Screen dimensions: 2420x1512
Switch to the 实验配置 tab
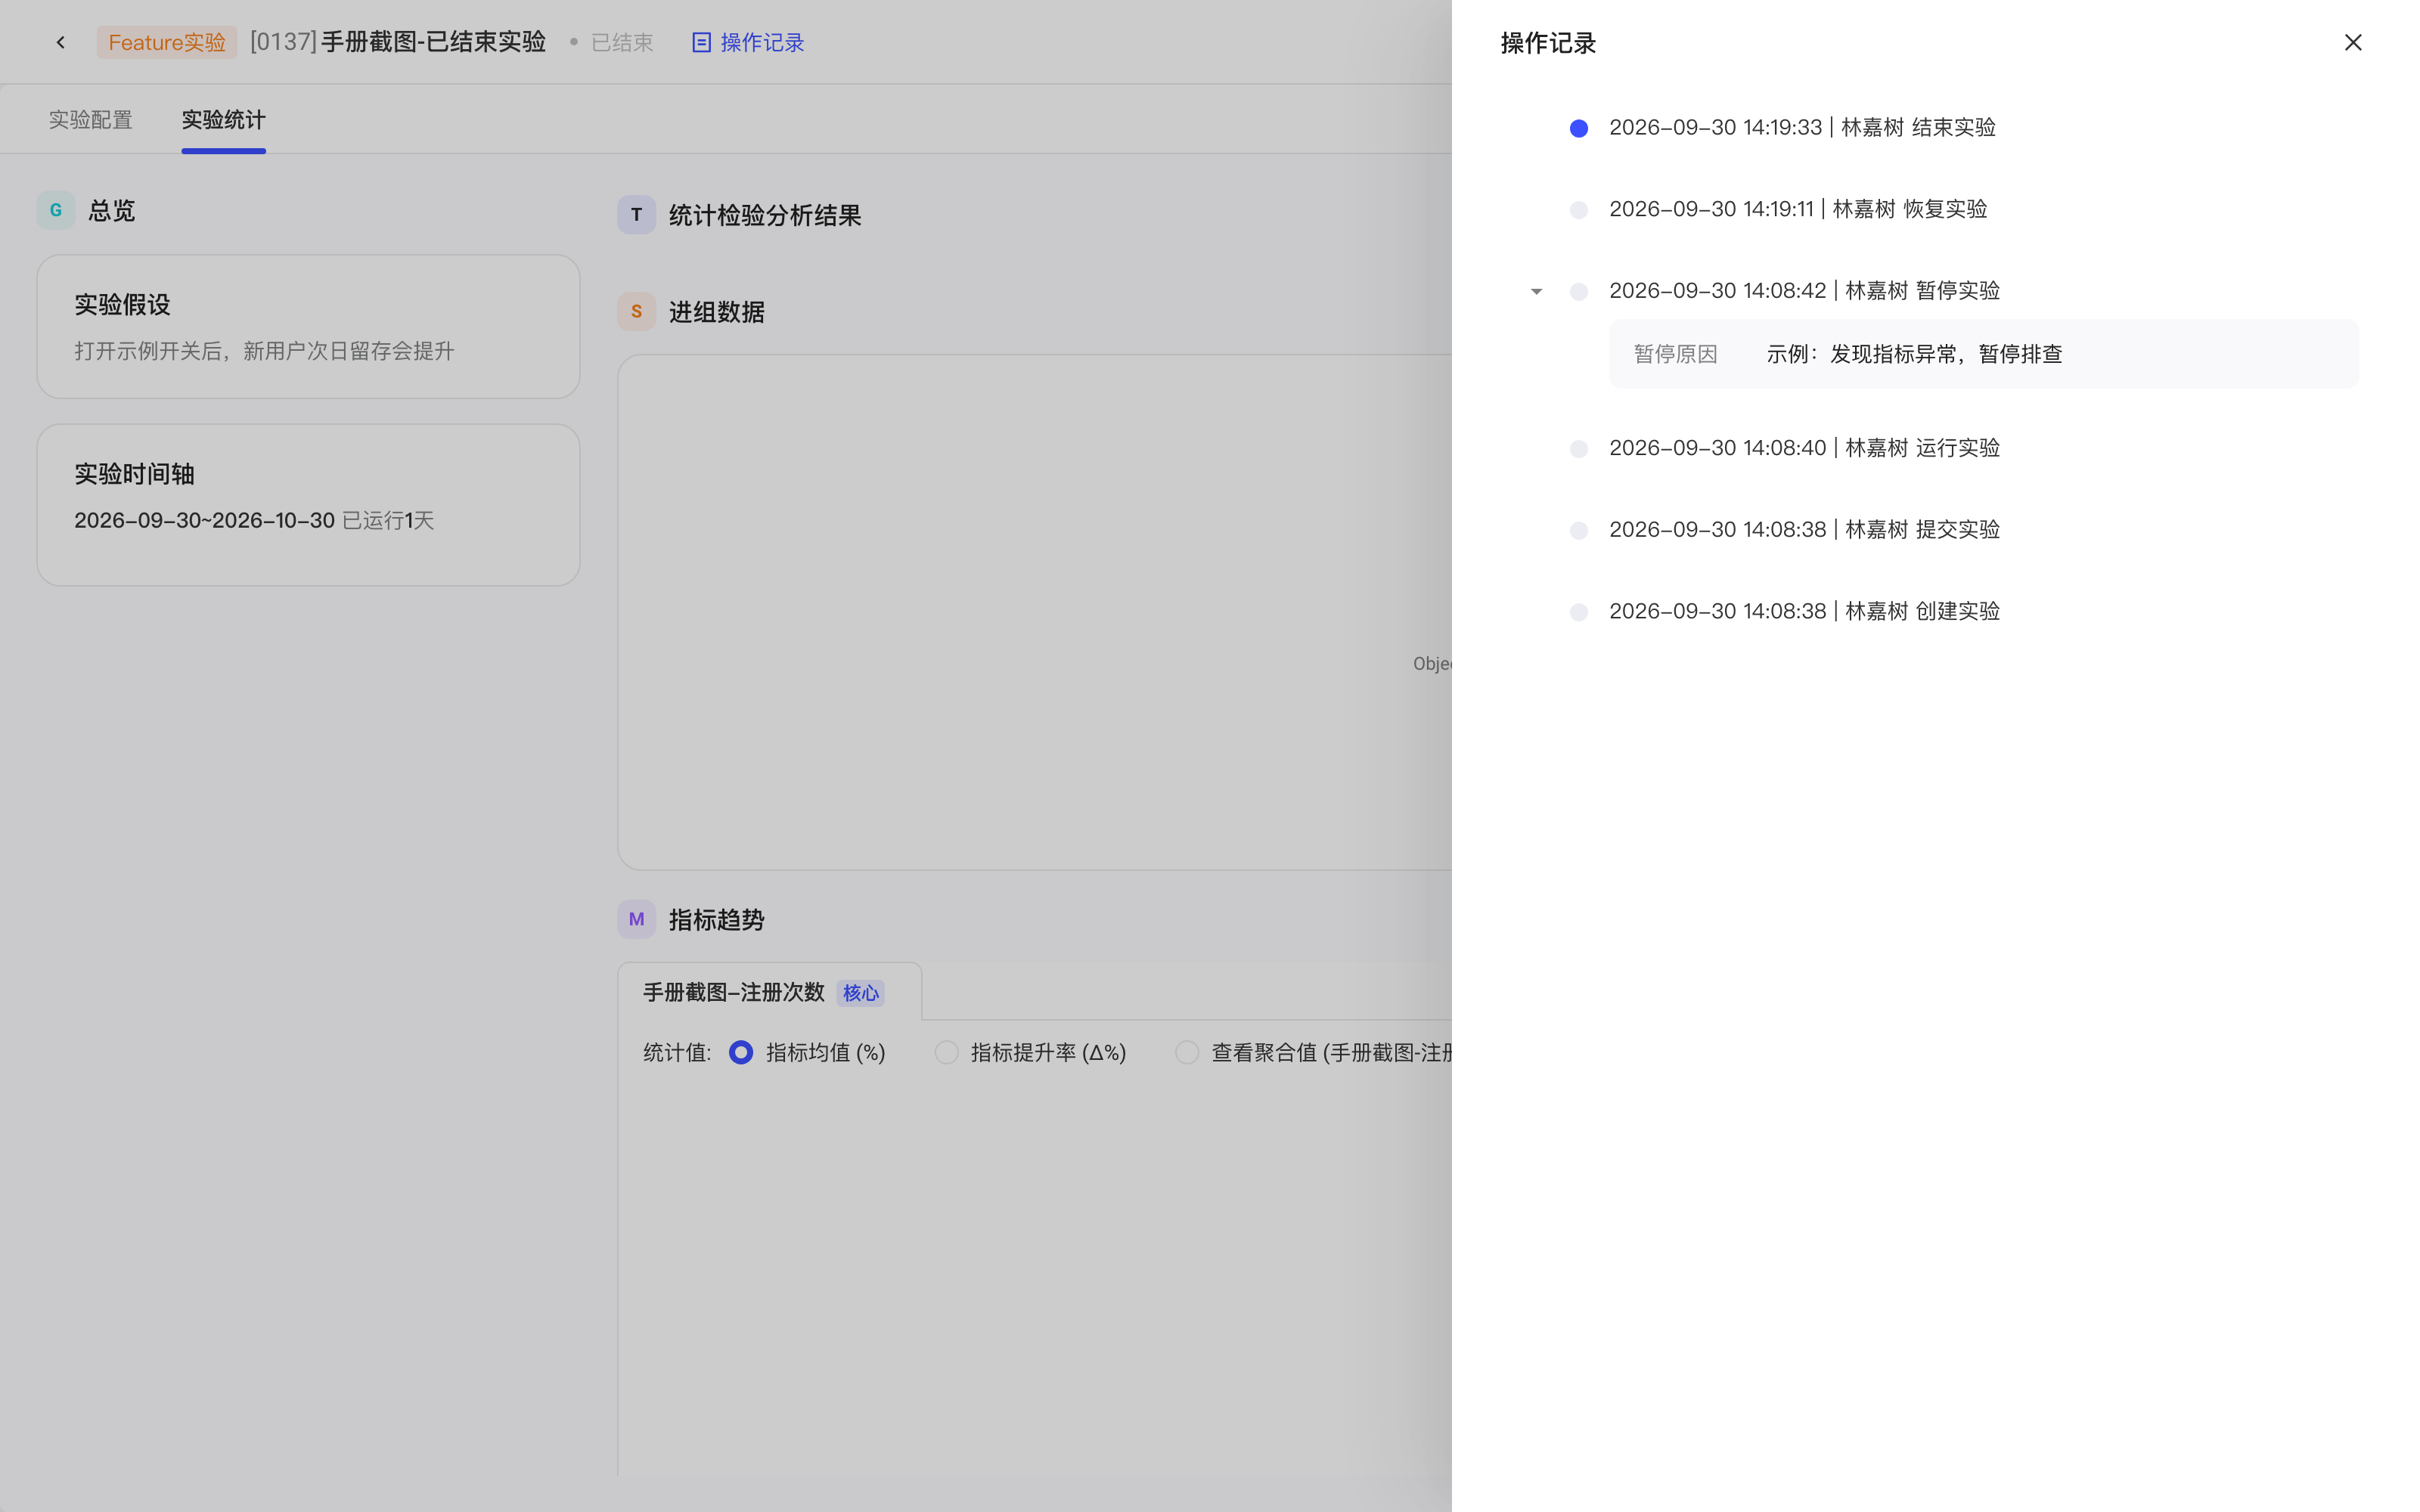(91, 120)
